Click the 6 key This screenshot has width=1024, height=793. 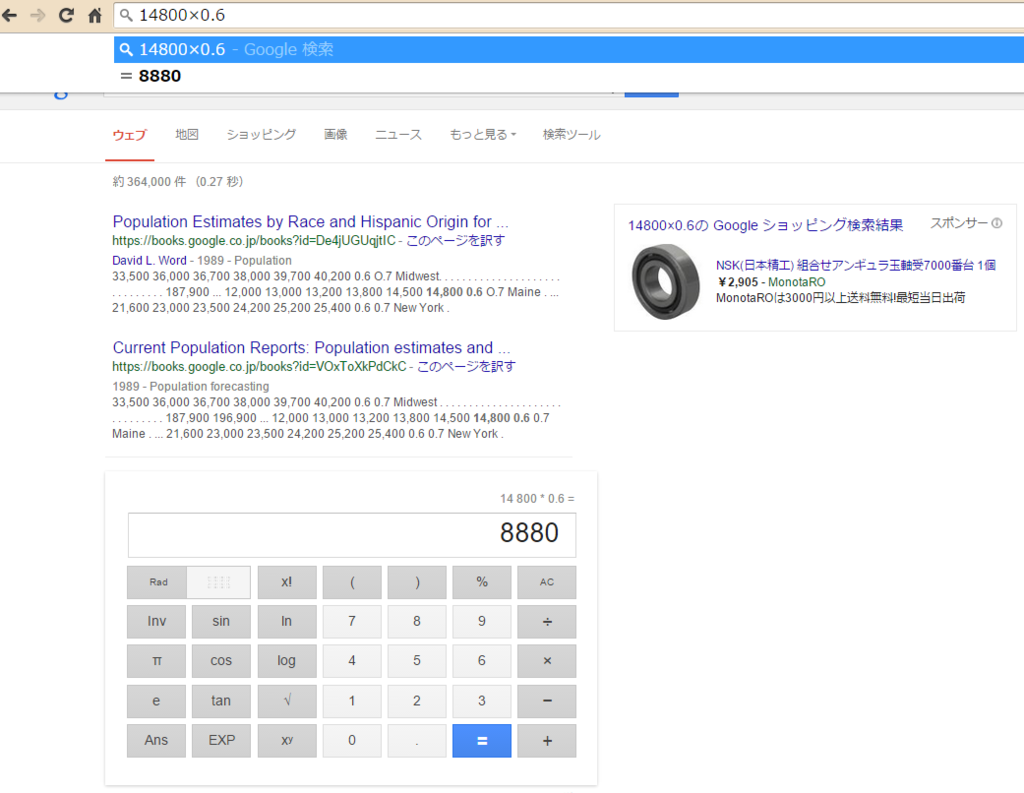[482, 661]
